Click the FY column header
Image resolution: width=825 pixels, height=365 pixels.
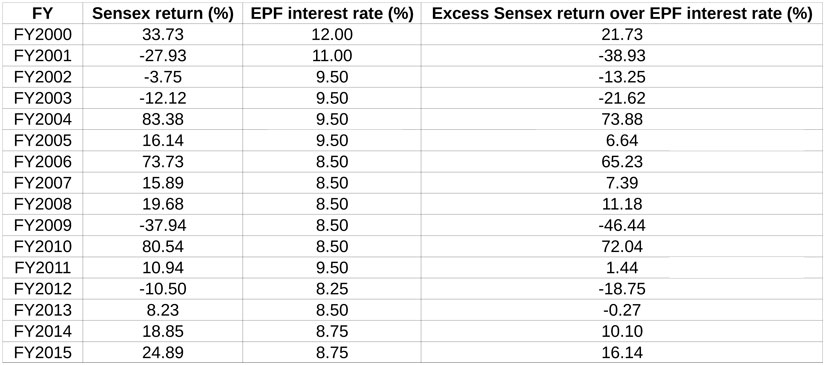(42, 14)
